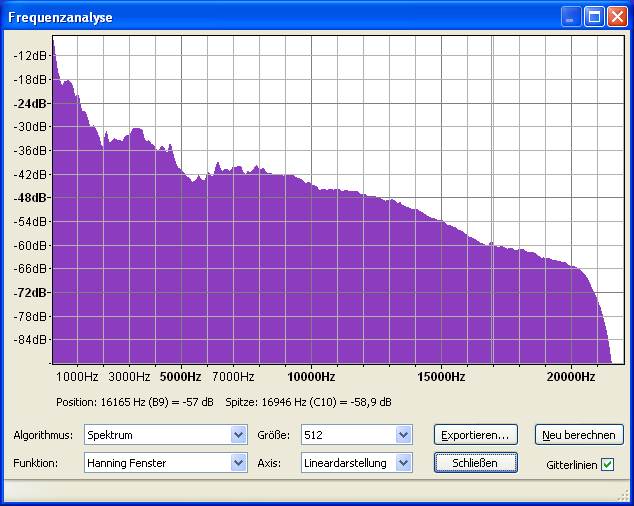The image size is (634, 506).
Task: Click the 10000Hz label on frequency axis
Action: pyautogui.click(x=311, y=377)
